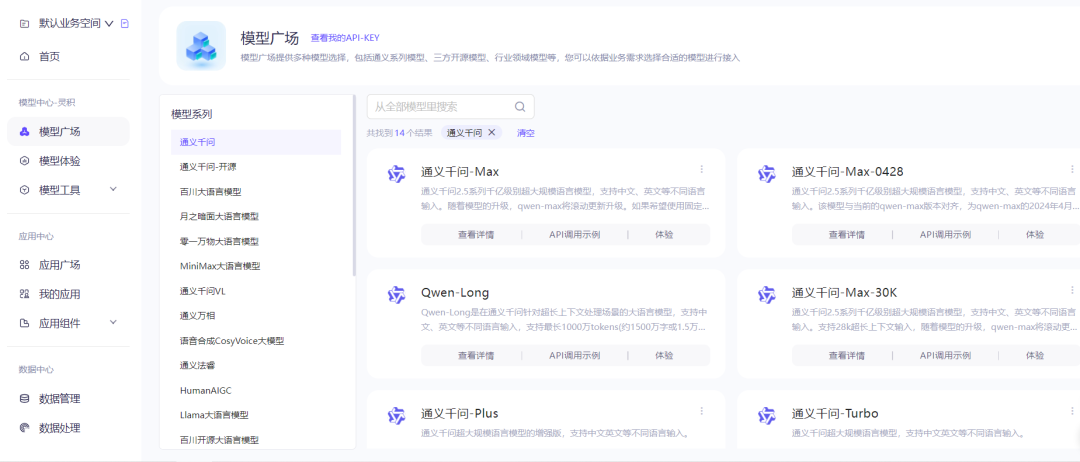Viewport: 1080px width, 462px height.
Task: Click the Qwen-Long model logo
Action: (396, 295)
